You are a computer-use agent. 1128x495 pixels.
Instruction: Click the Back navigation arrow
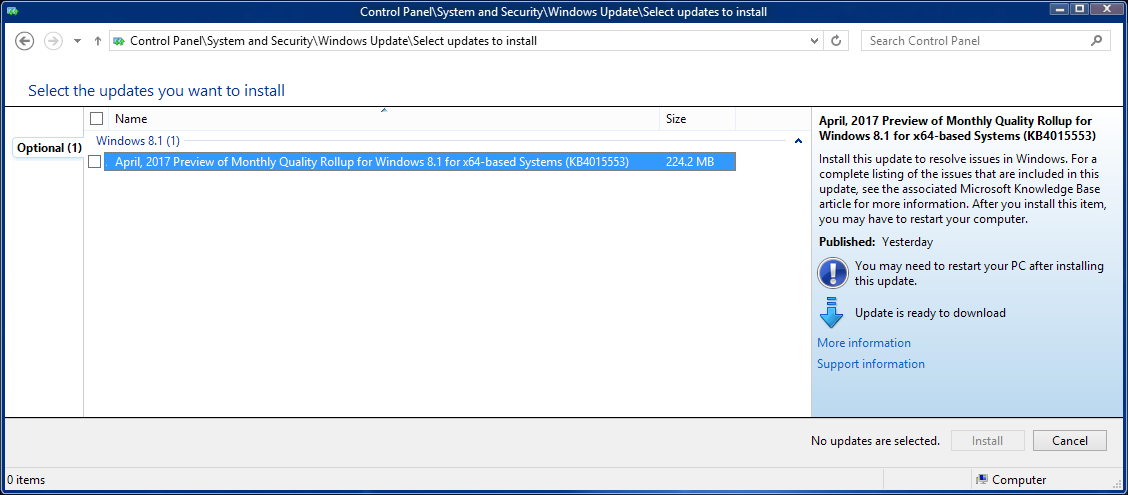click(26, 41)
